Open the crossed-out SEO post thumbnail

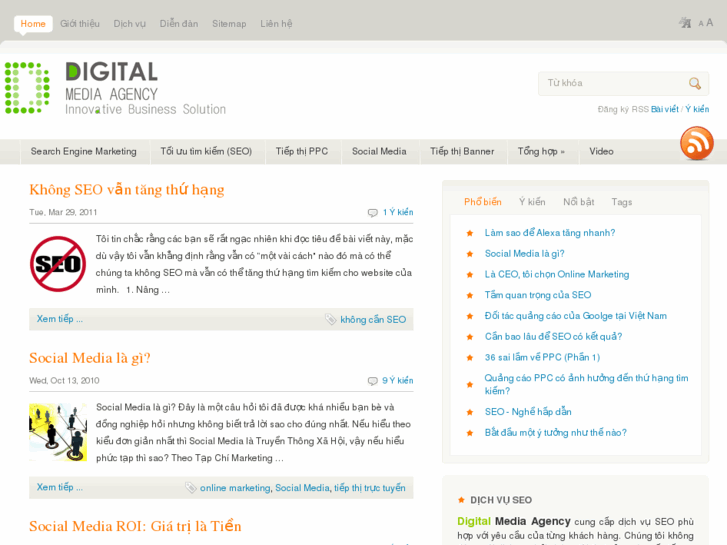point(57,264)
